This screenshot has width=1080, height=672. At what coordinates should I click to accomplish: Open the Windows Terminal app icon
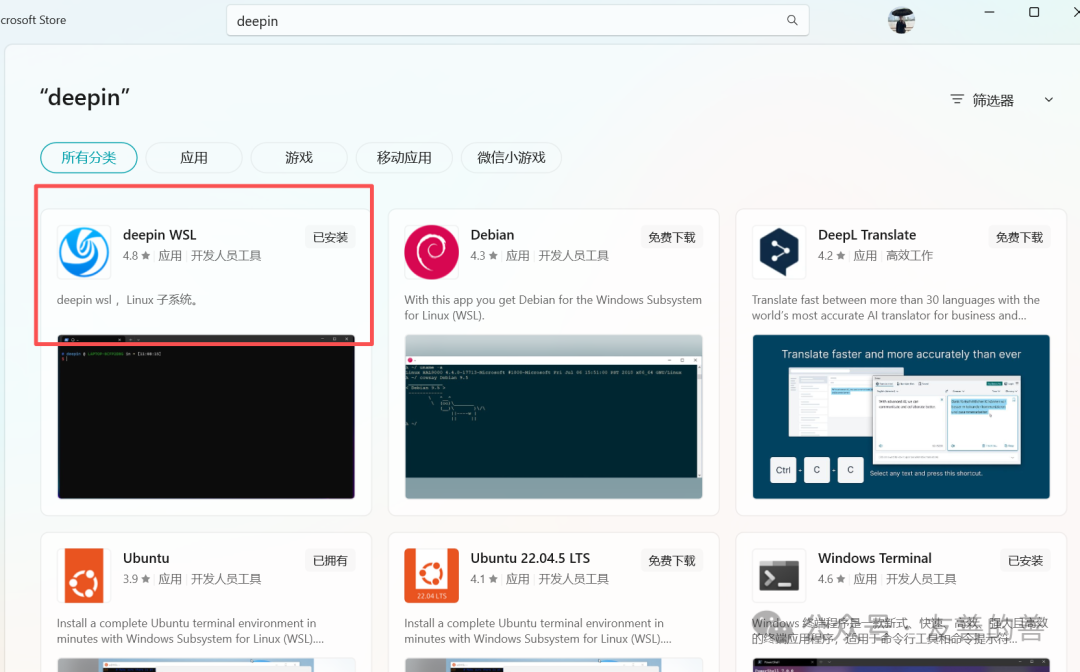(x=779, y=576)
